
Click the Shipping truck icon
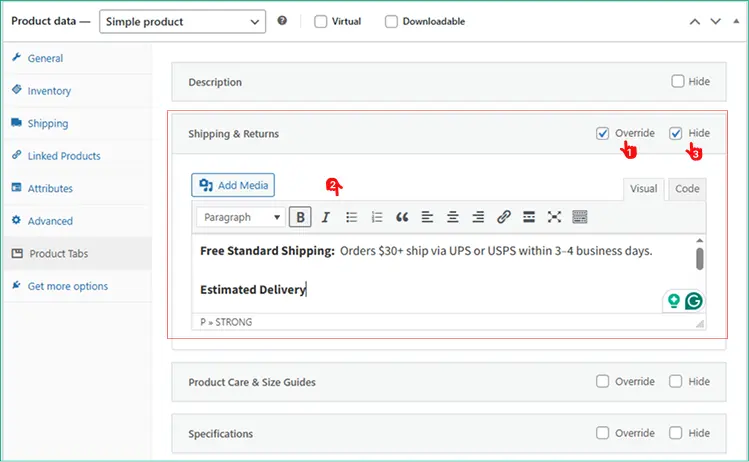coord(17,122)
